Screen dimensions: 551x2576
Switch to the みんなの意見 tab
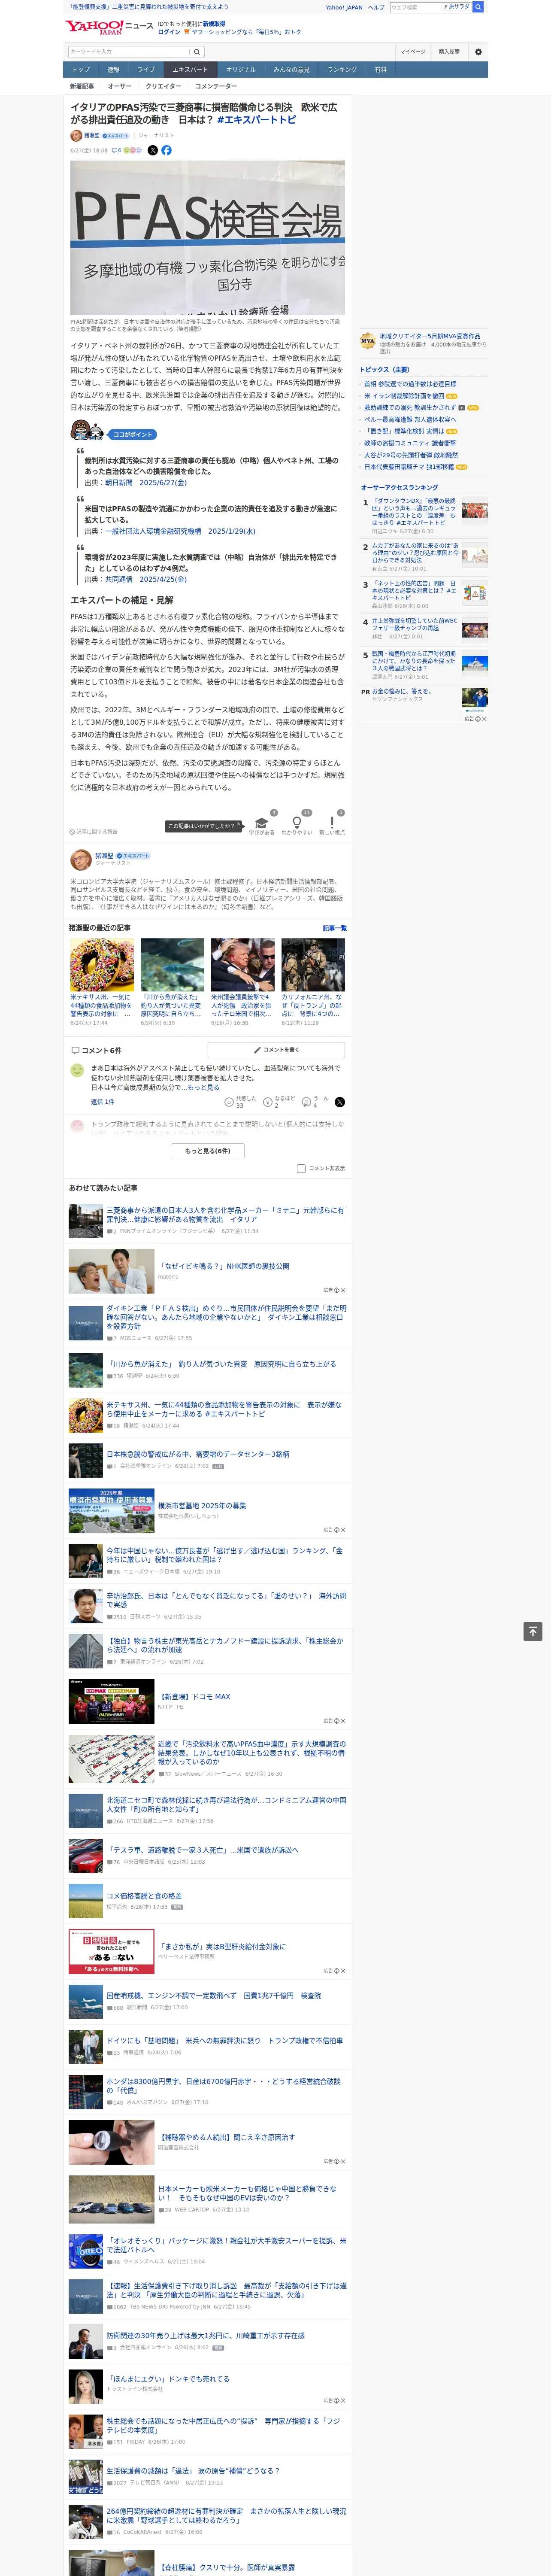click(x=292, y=70)
